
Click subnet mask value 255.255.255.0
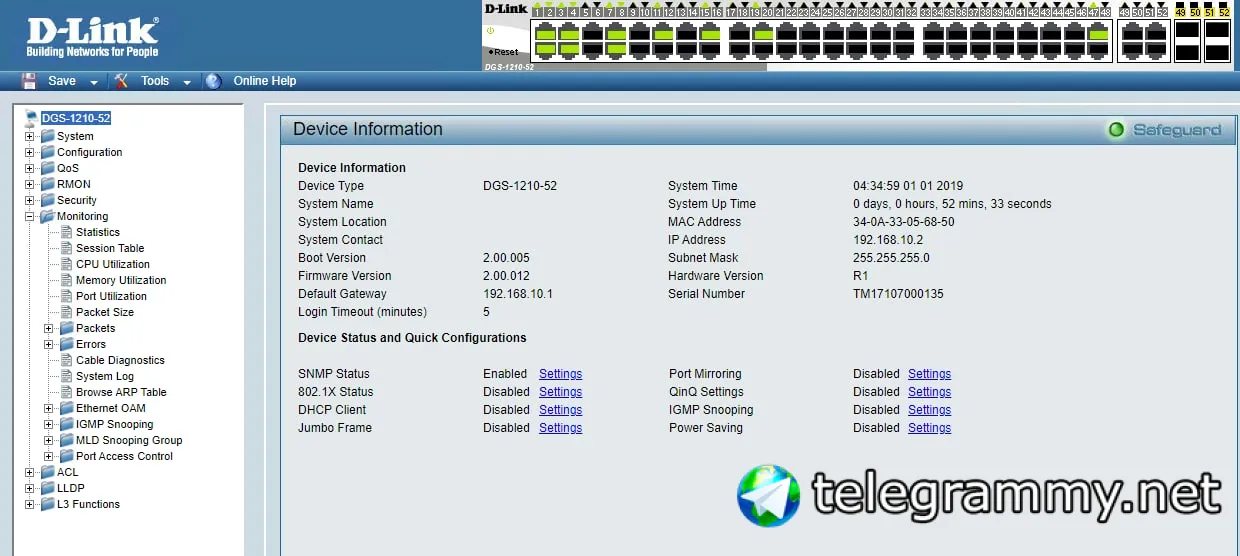pos(891,258)
